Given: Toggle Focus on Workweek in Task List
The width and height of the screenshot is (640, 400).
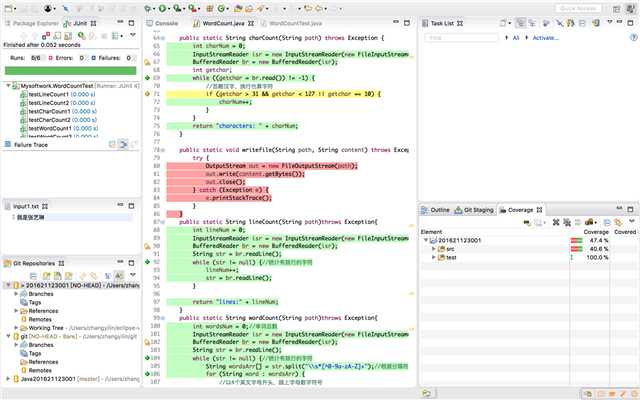Looking at the screenshot, I should [547, 23].
